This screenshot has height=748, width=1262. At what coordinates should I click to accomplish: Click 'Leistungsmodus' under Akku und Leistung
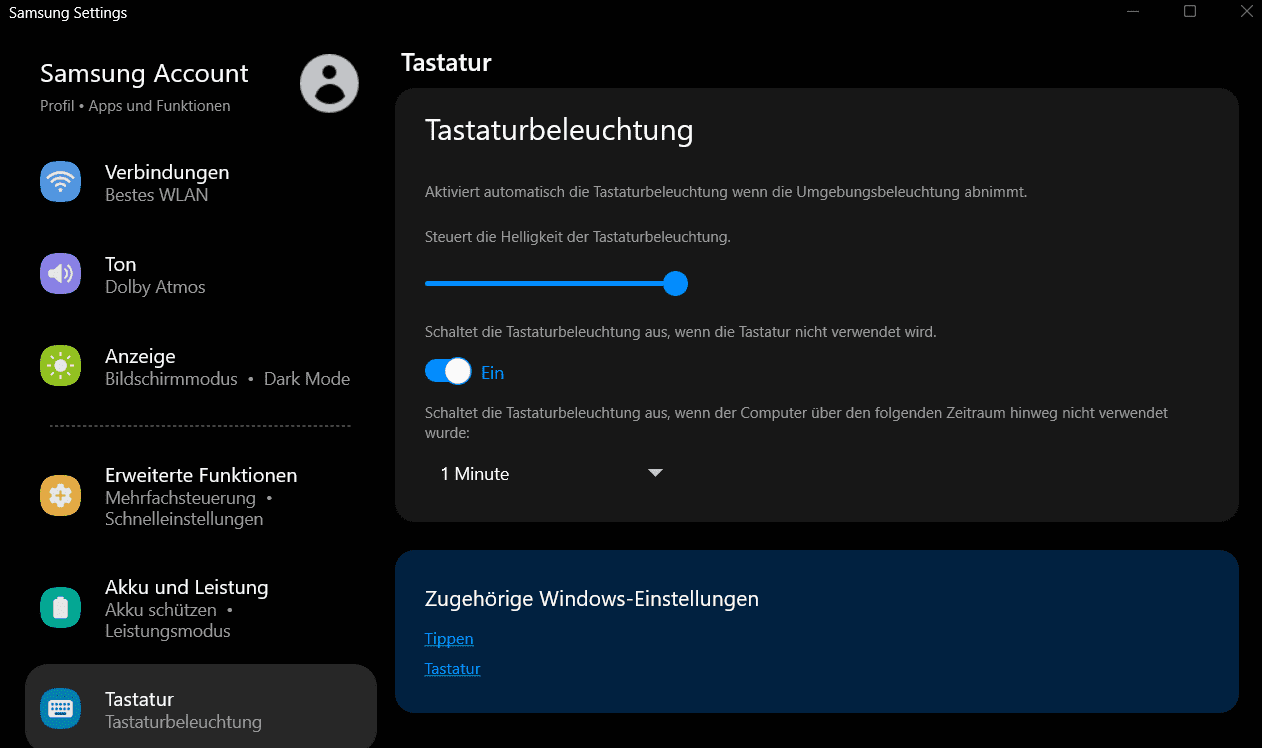coord(168,631)
